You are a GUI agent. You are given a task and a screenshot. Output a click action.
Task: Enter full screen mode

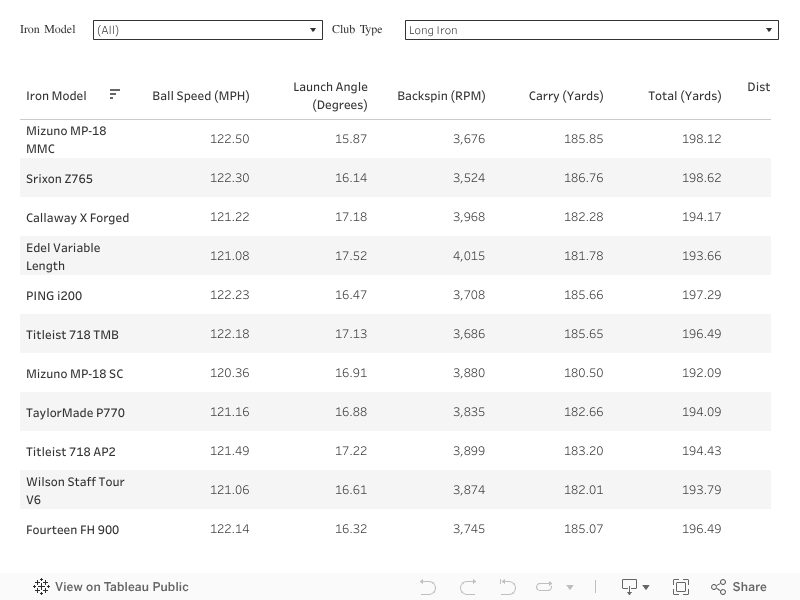coord(681,587)
